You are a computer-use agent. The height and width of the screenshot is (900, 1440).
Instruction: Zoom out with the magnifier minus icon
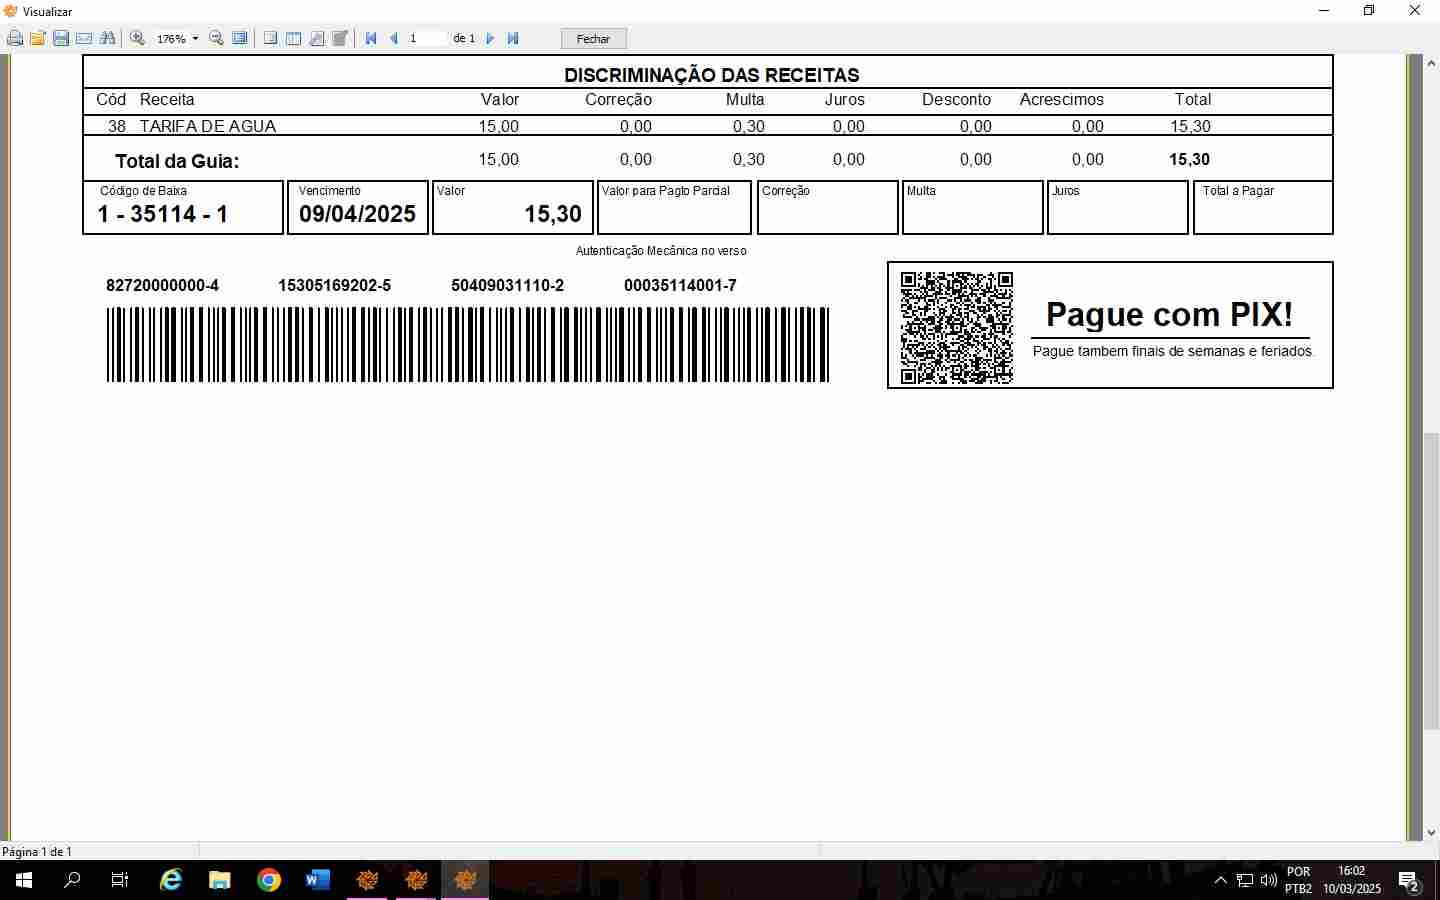click(216, 39)
